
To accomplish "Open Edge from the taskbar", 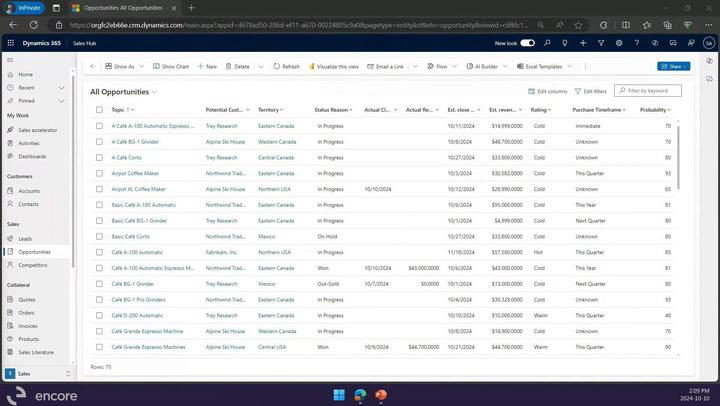I will pos(360,395).
